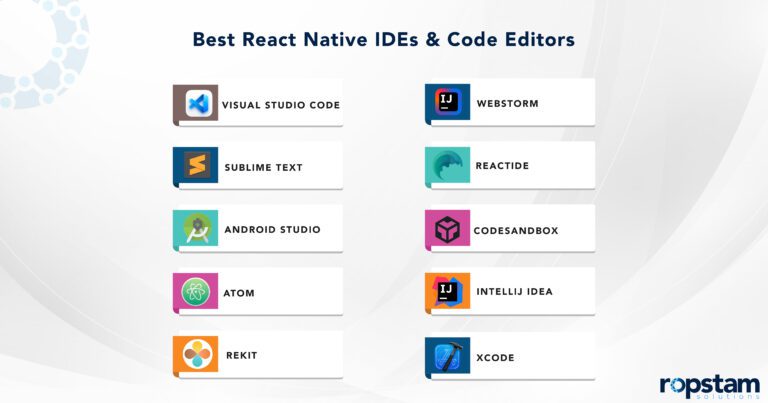768x403 pixels.
Task: Click the Sublime Text logo icon
Action: click(197, 165)
